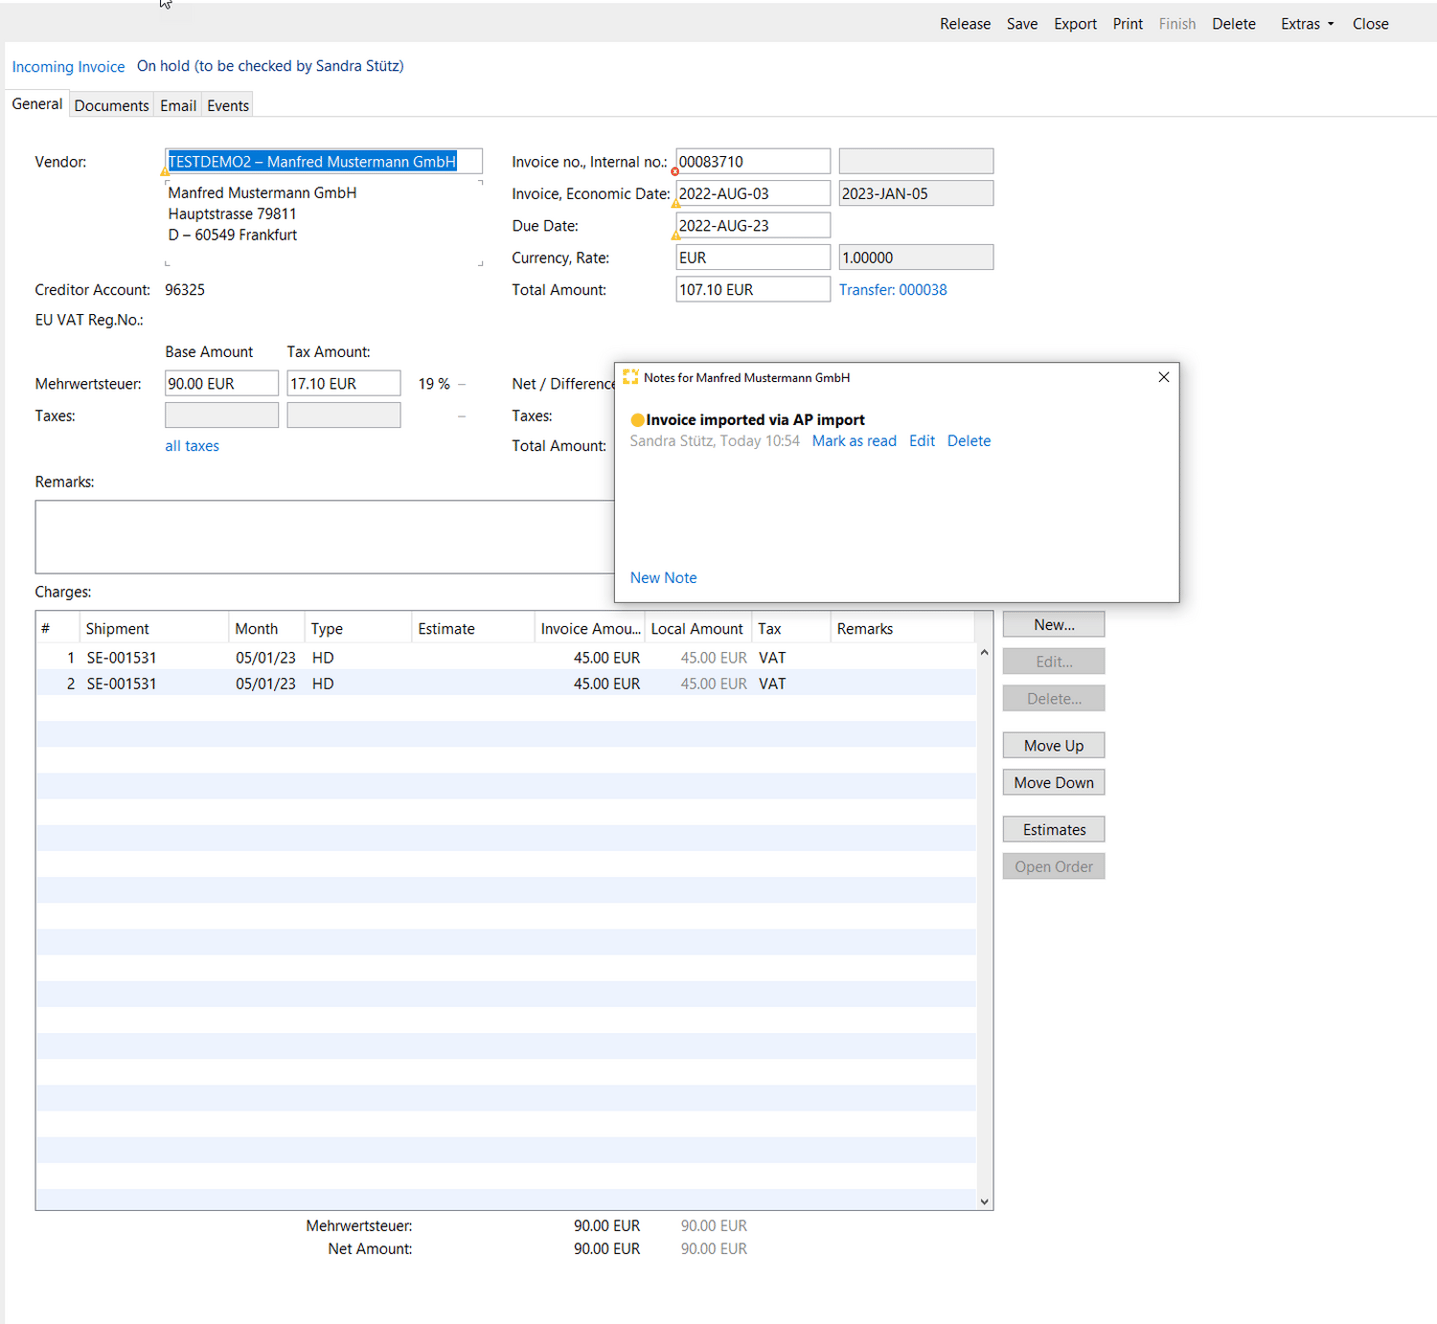The width and height of the screenshot is (1437, 1324).
Task: Click the Tax column header
Action: coord(791,628)
